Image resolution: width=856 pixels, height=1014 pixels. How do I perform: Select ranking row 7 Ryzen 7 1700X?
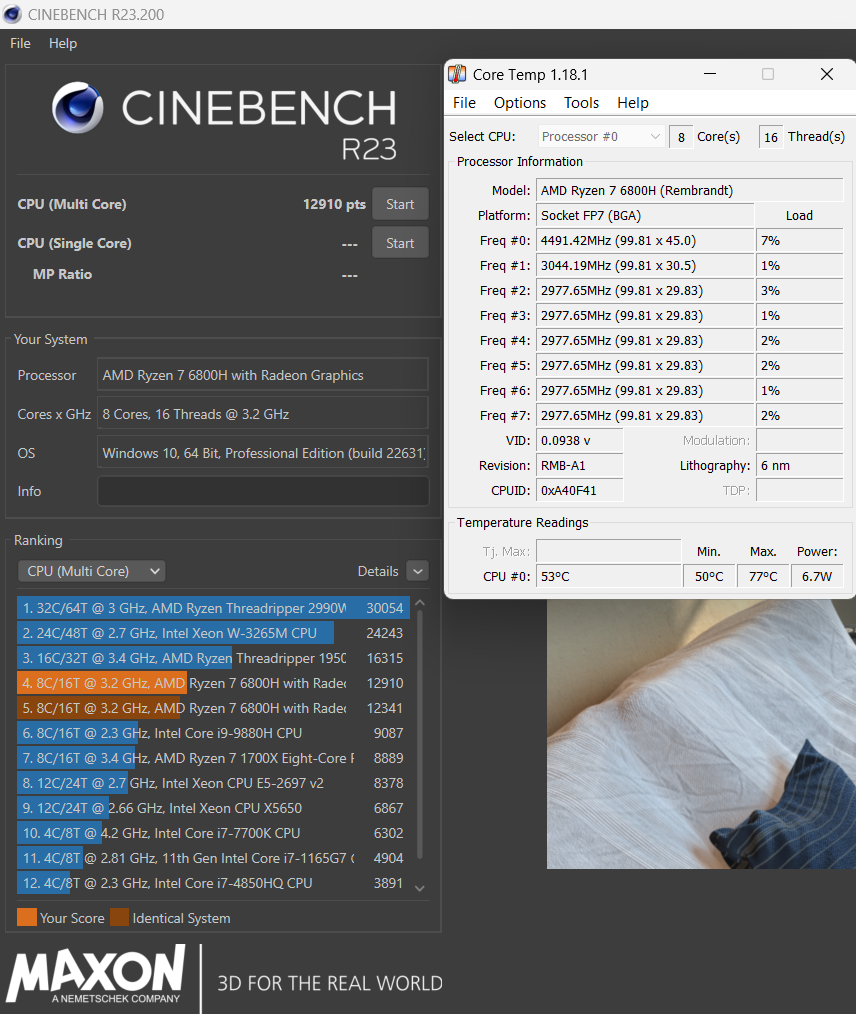pos(213,758)
